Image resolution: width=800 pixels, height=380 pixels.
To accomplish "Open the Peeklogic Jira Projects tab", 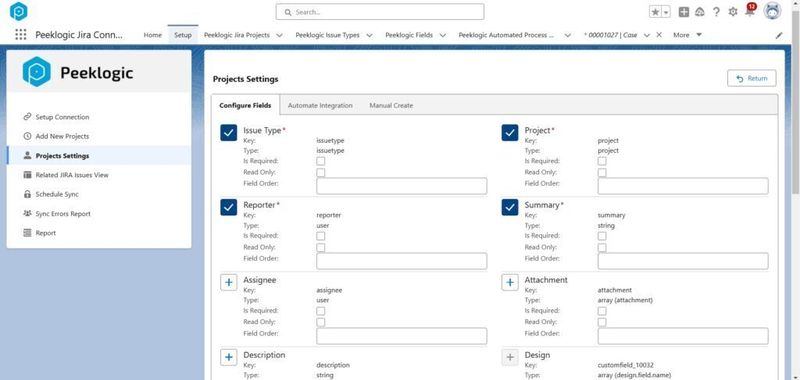I will pos(237,35).
